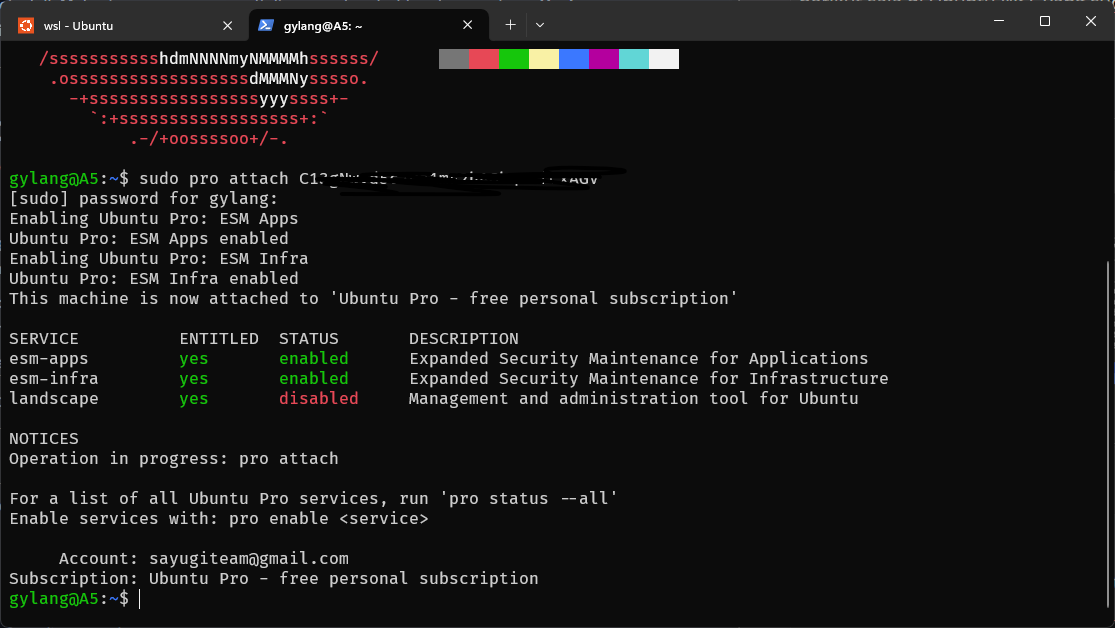
Task: Click the sayugiteam@gmail.com account text
Action: click(248, 559)
